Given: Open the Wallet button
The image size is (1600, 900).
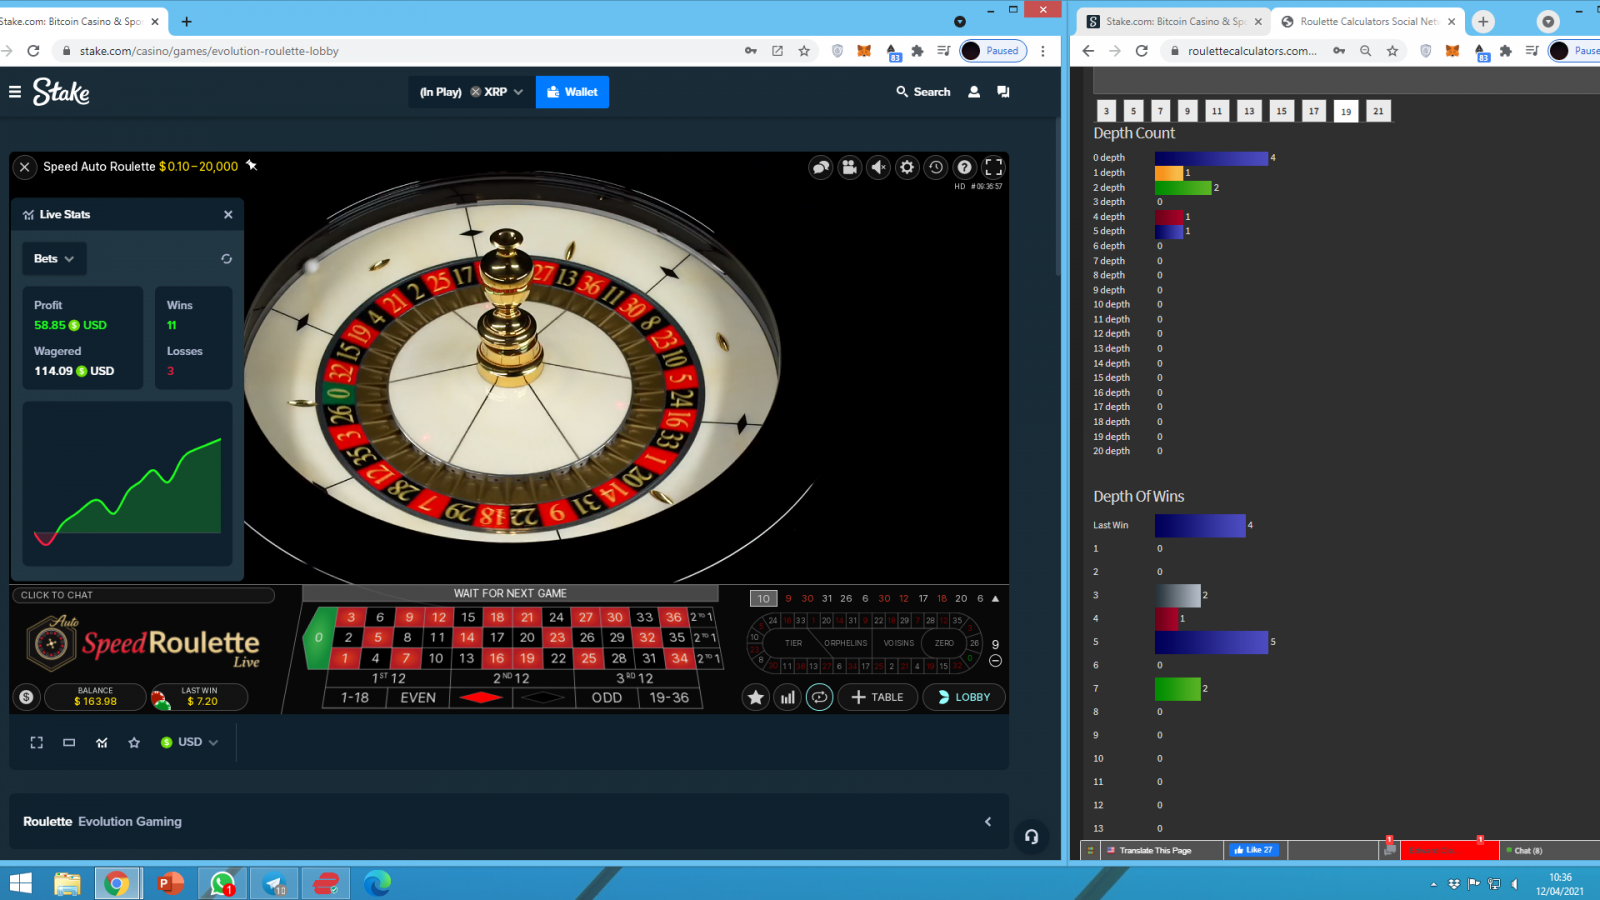Looking at the screenshot, I should pos(572,92).
